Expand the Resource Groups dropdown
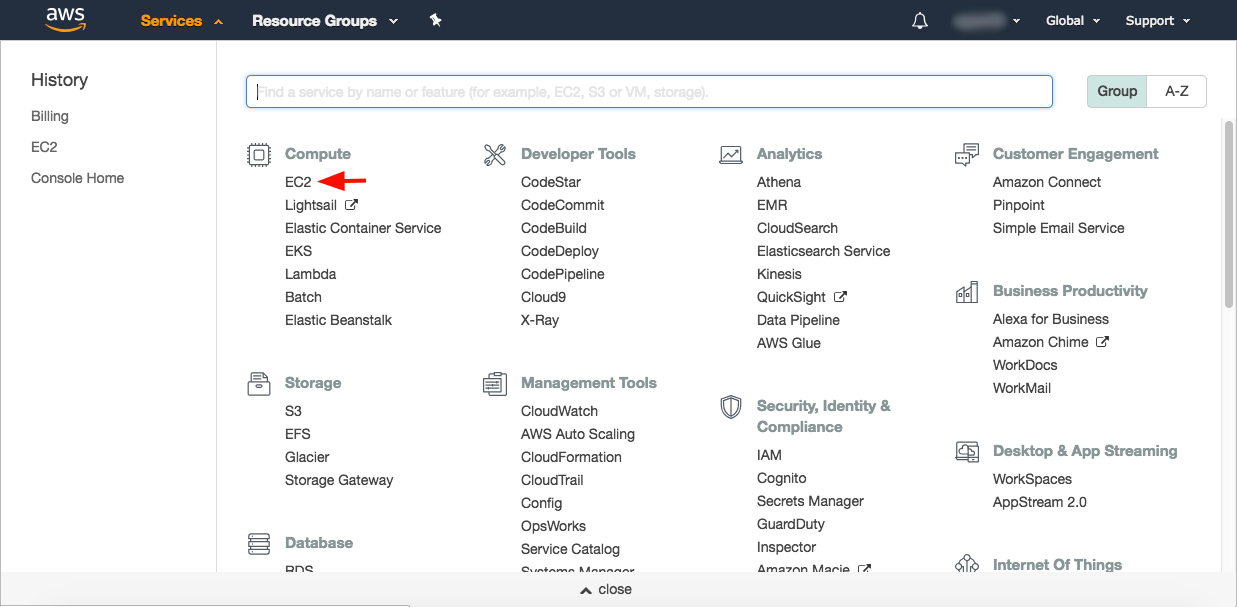 click(325, 21)
